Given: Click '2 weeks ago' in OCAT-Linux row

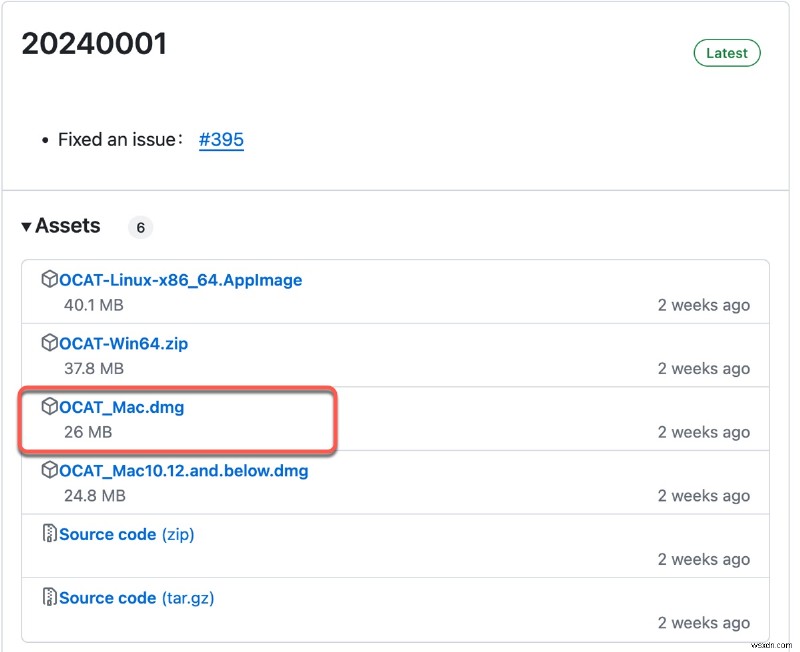Looking at the screenshot, I should coord(704,305).
